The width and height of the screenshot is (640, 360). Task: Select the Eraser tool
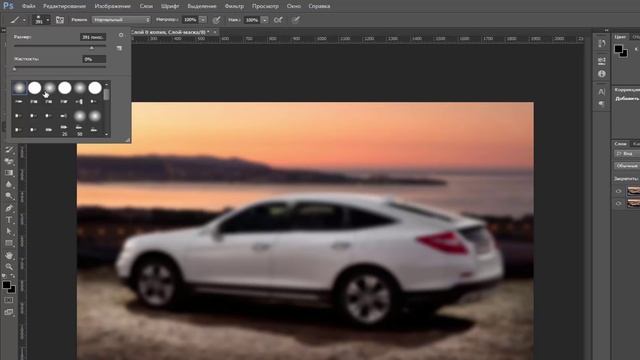[x=9, y=161]
